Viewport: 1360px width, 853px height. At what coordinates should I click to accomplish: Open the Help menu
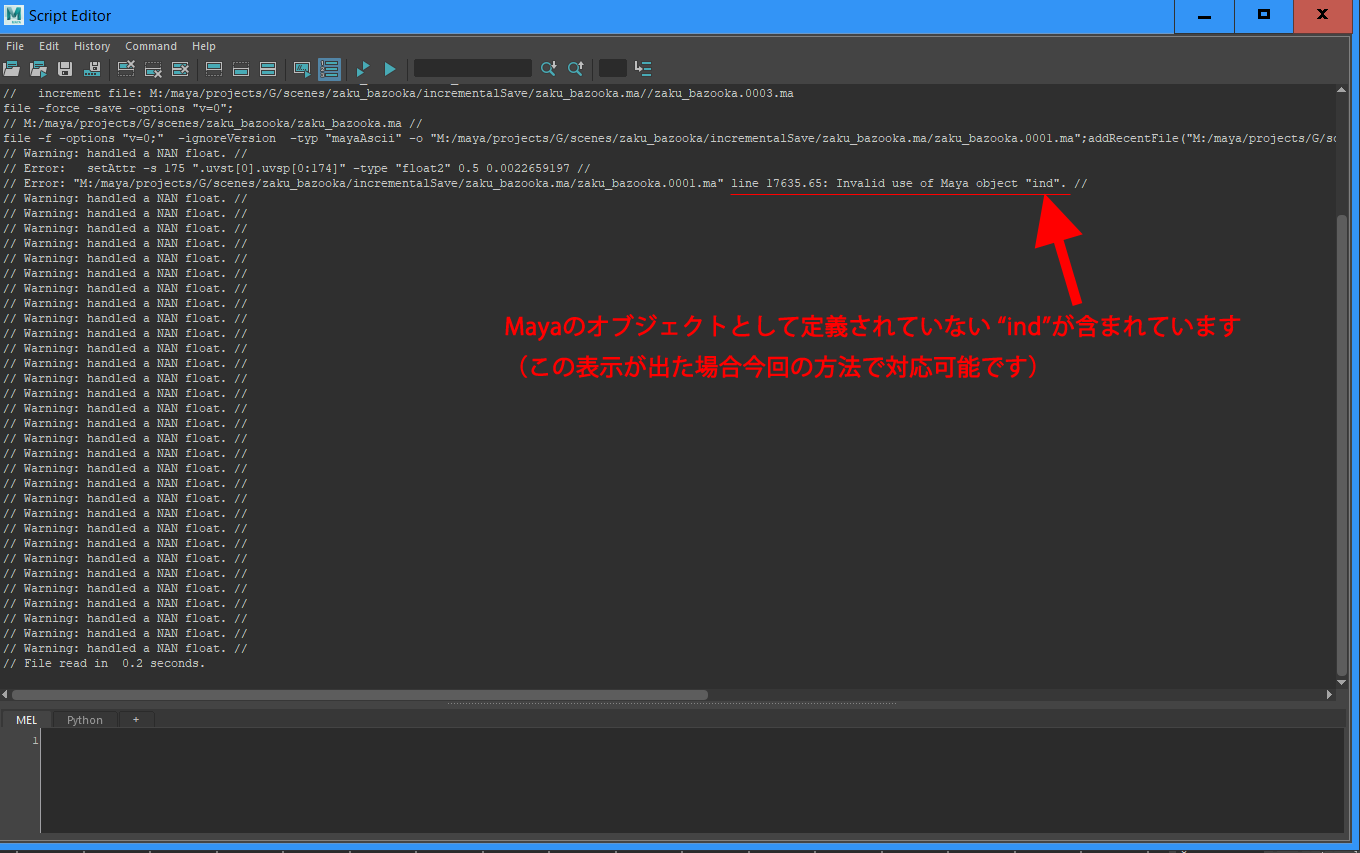coord(204,46)
